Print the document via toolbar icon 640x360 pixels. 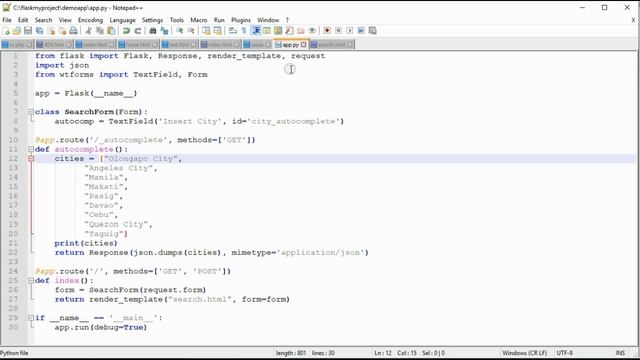[x=73, y=31]
